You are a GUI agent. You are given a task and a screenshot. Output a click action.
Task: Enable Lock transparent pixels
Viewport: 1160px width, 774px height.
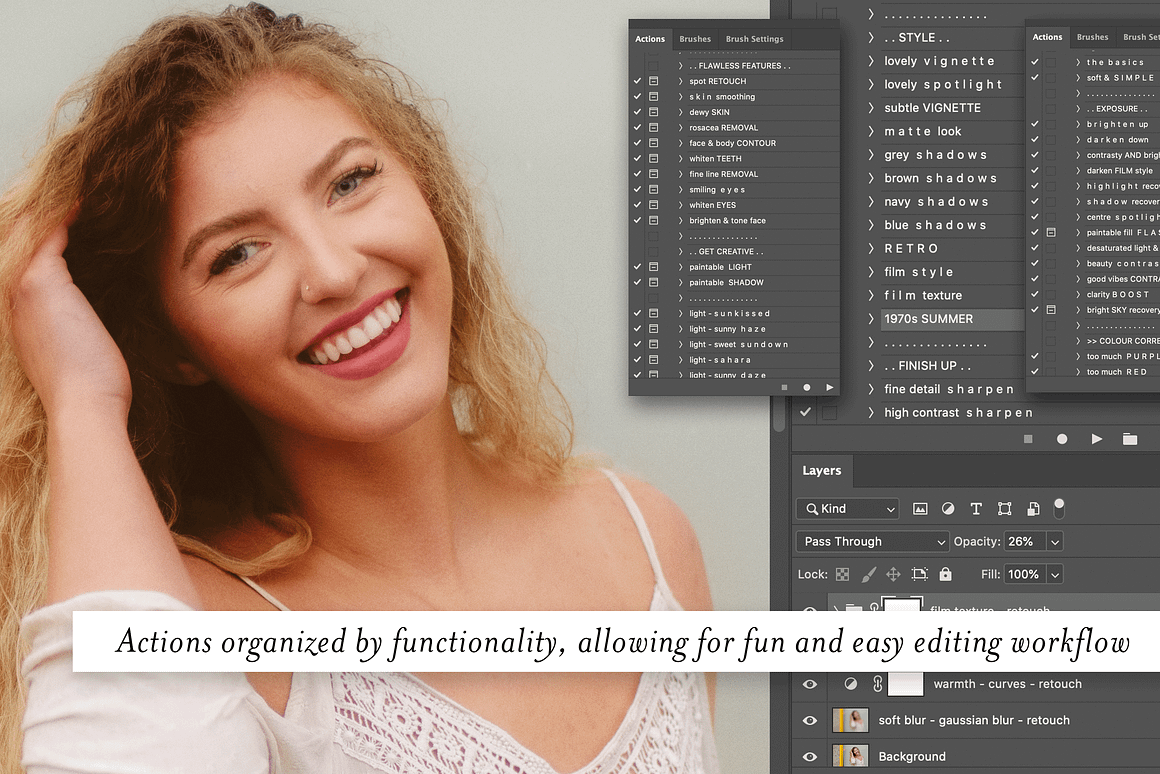point(843,574)
